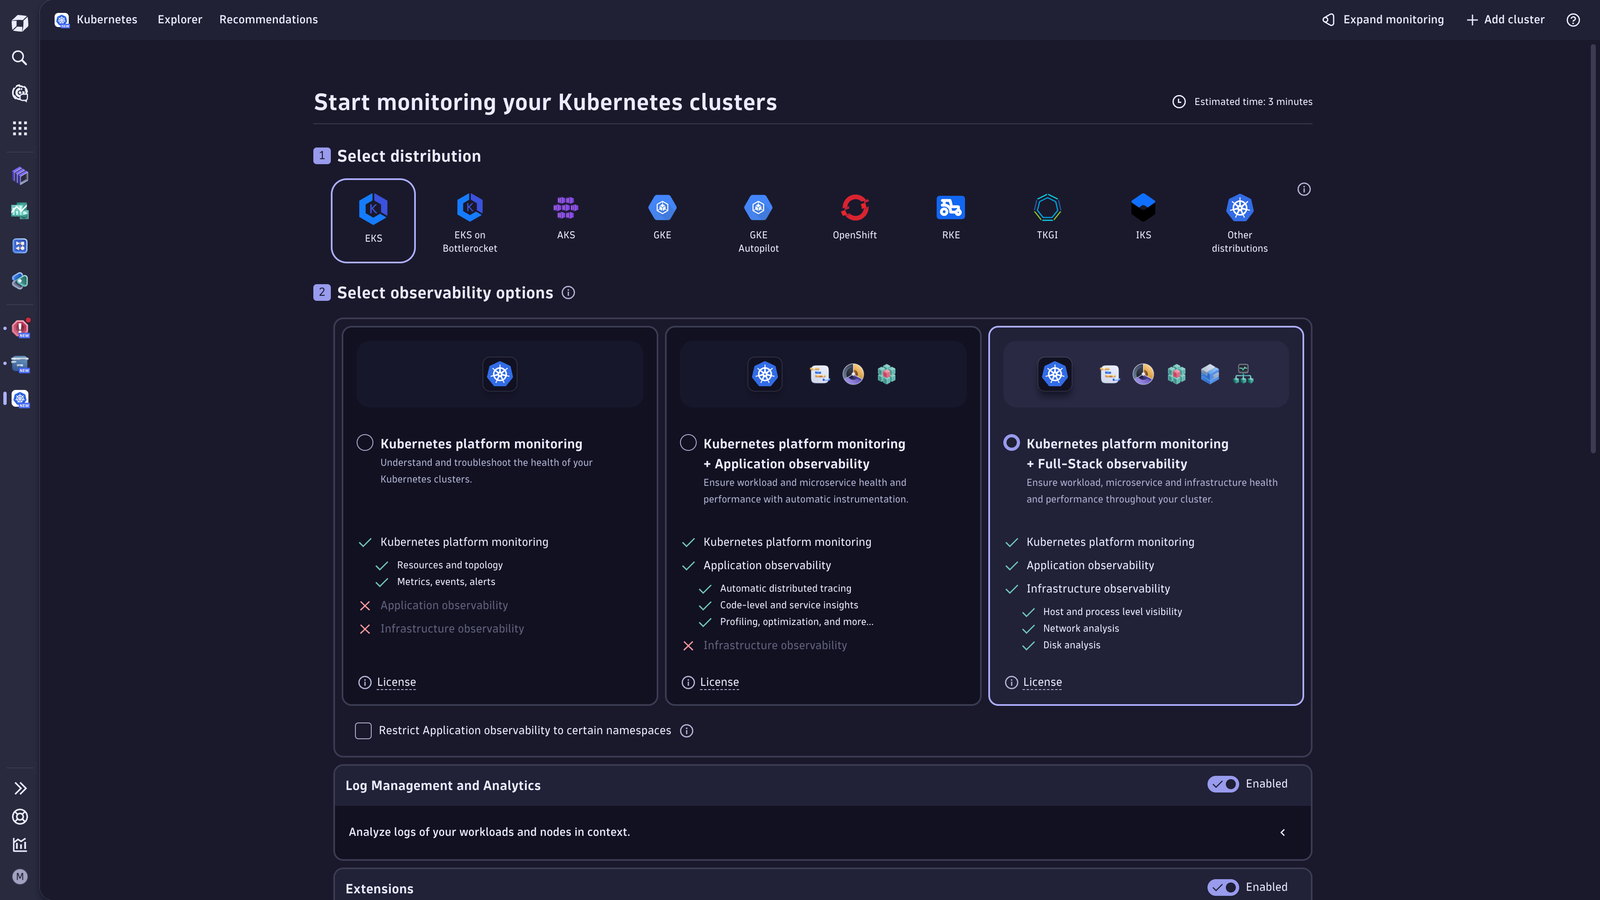The image size is (1600, 900).
Task: Switch to the Recommendations tab
Action: (269, 20)
